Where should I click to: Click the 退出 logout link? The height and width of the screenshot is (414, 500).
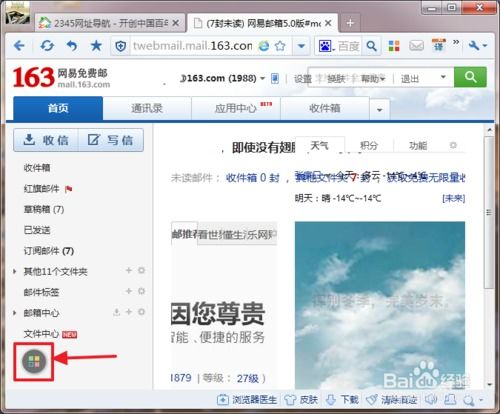pos(410,79)
